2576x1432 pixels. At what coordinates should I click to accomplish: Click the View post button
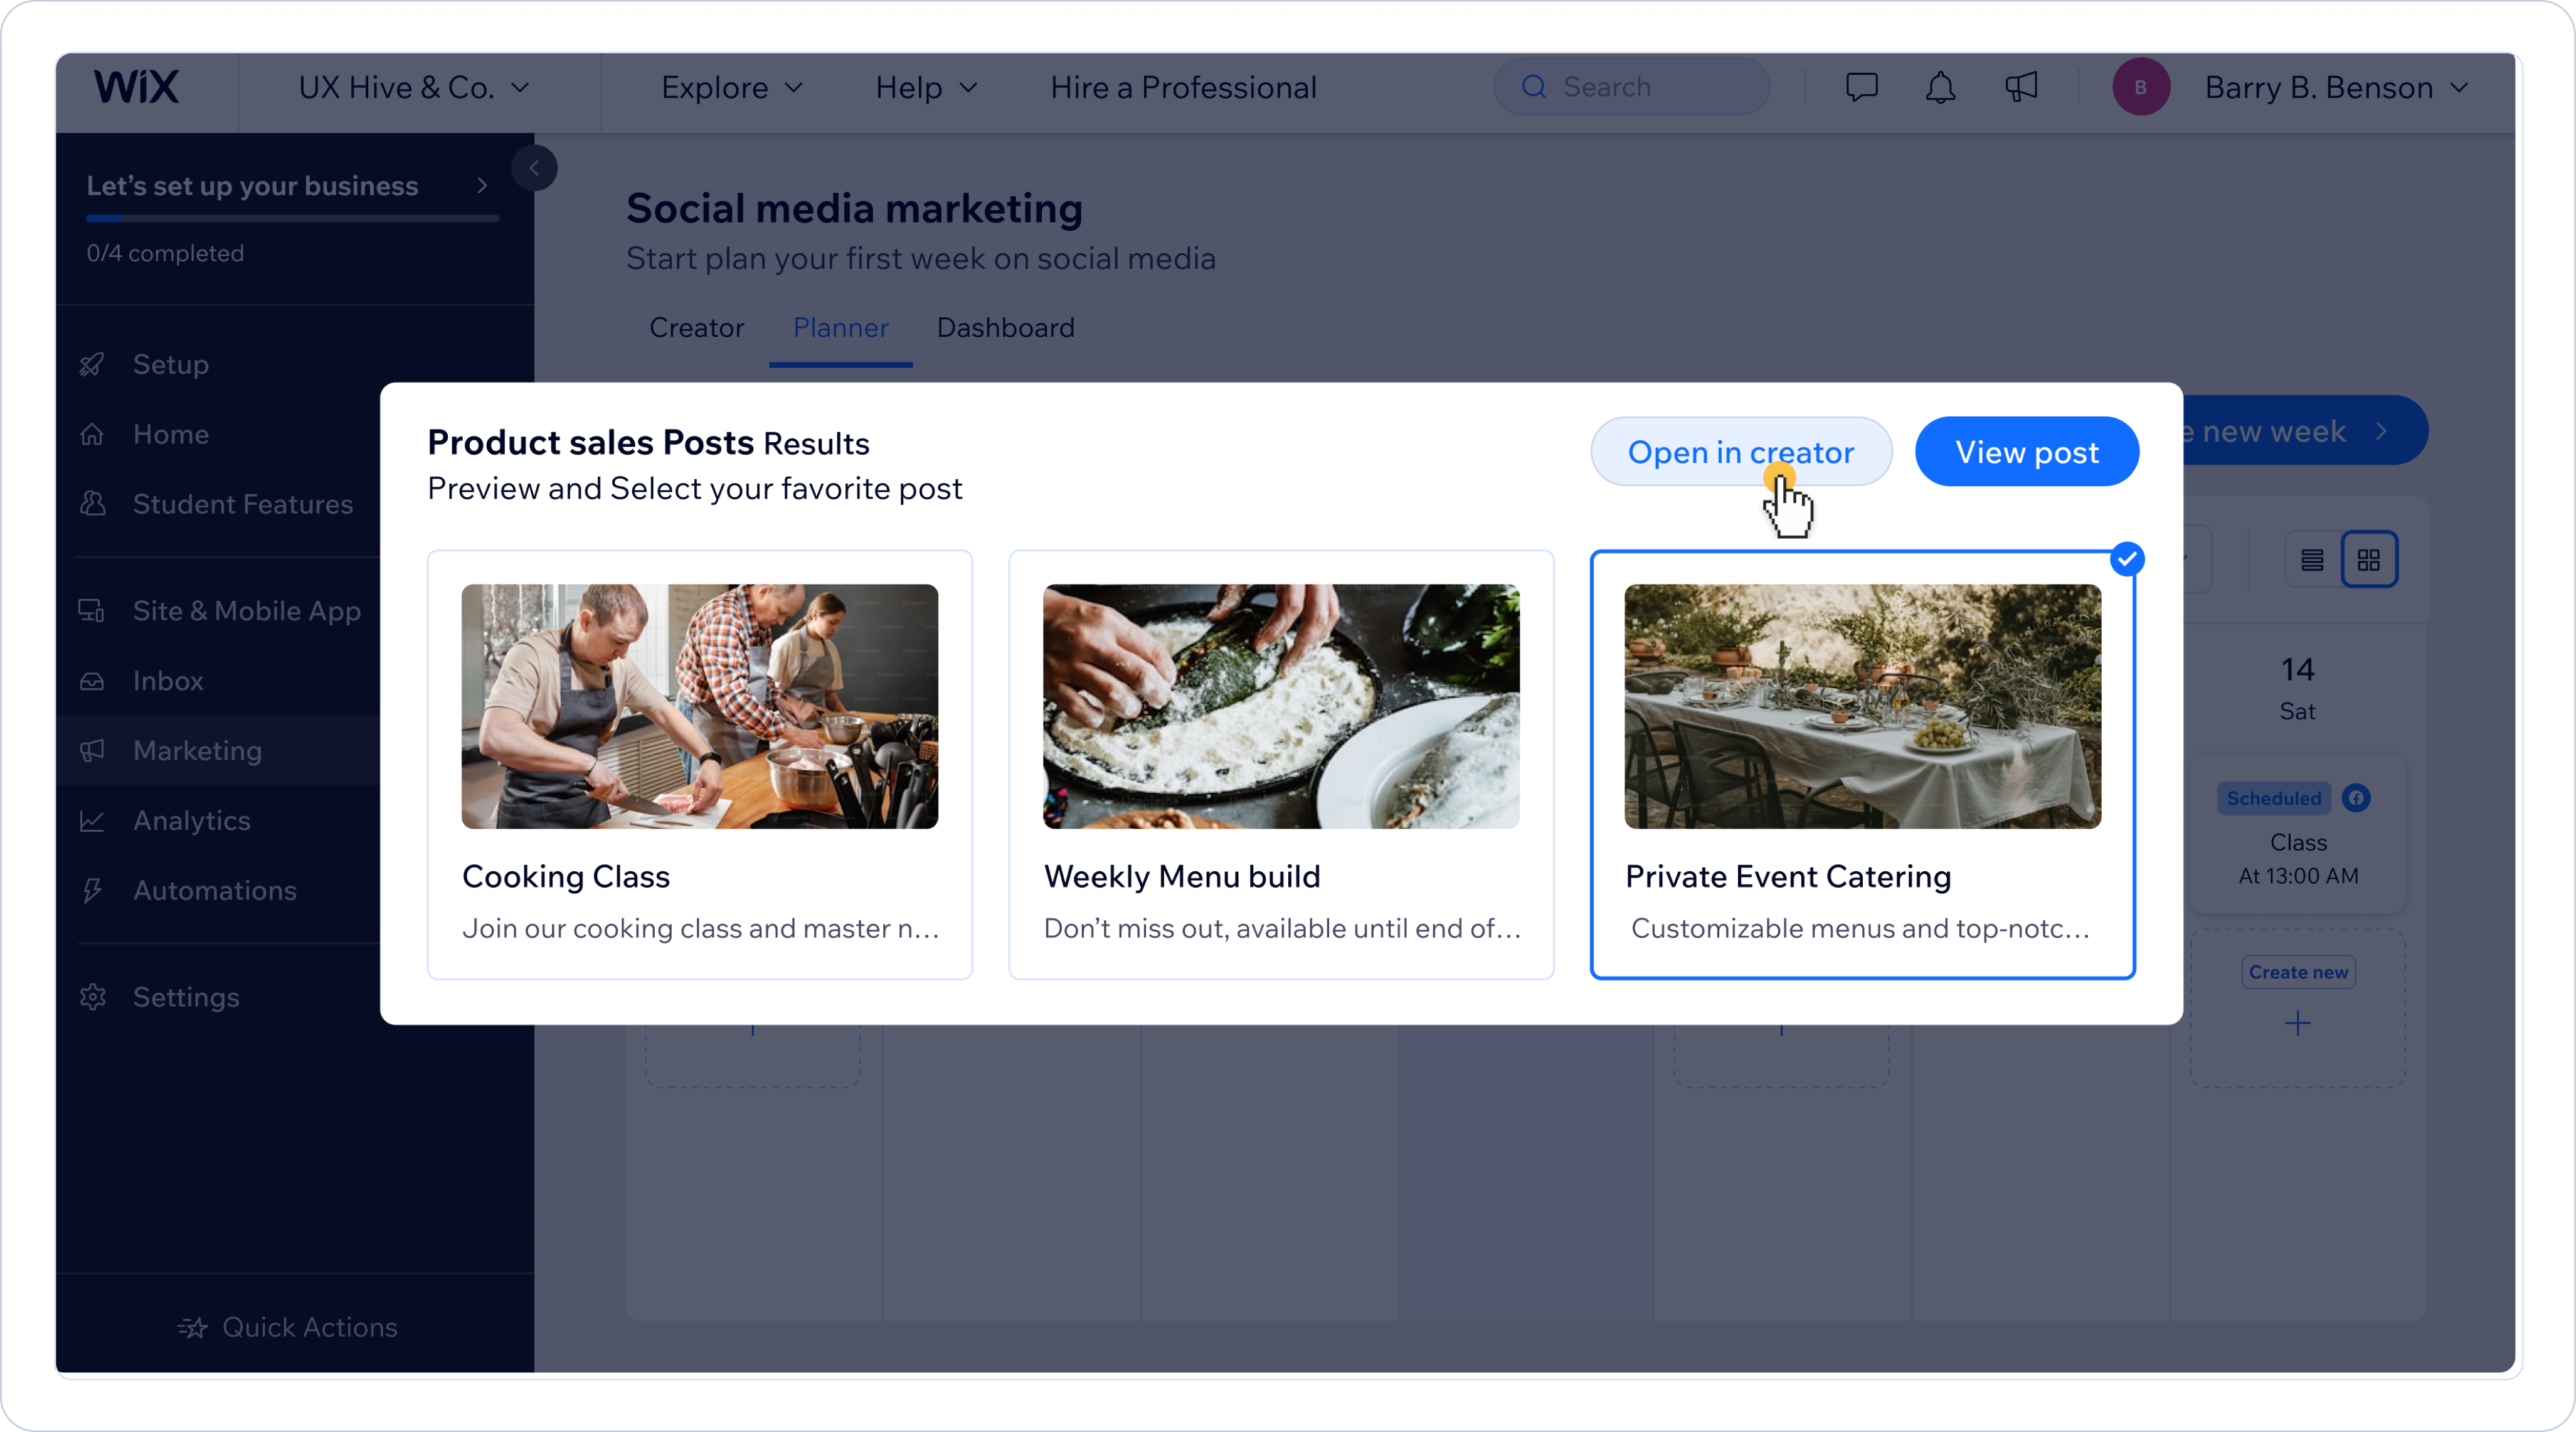pos(2026,452)
